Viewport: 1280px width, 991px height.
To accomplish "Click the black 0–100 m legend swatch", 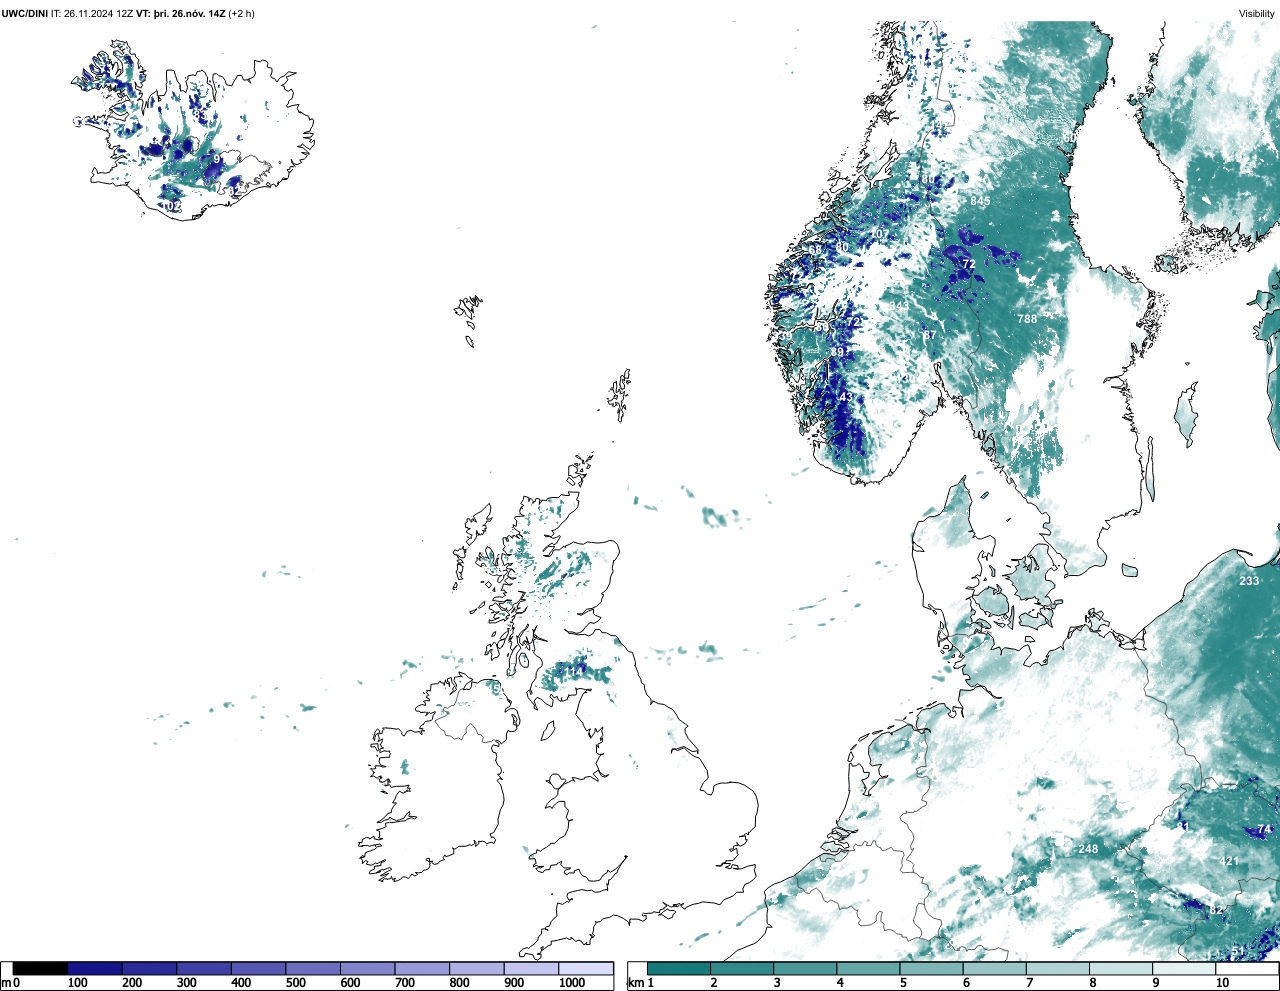I will coord(40,968).
